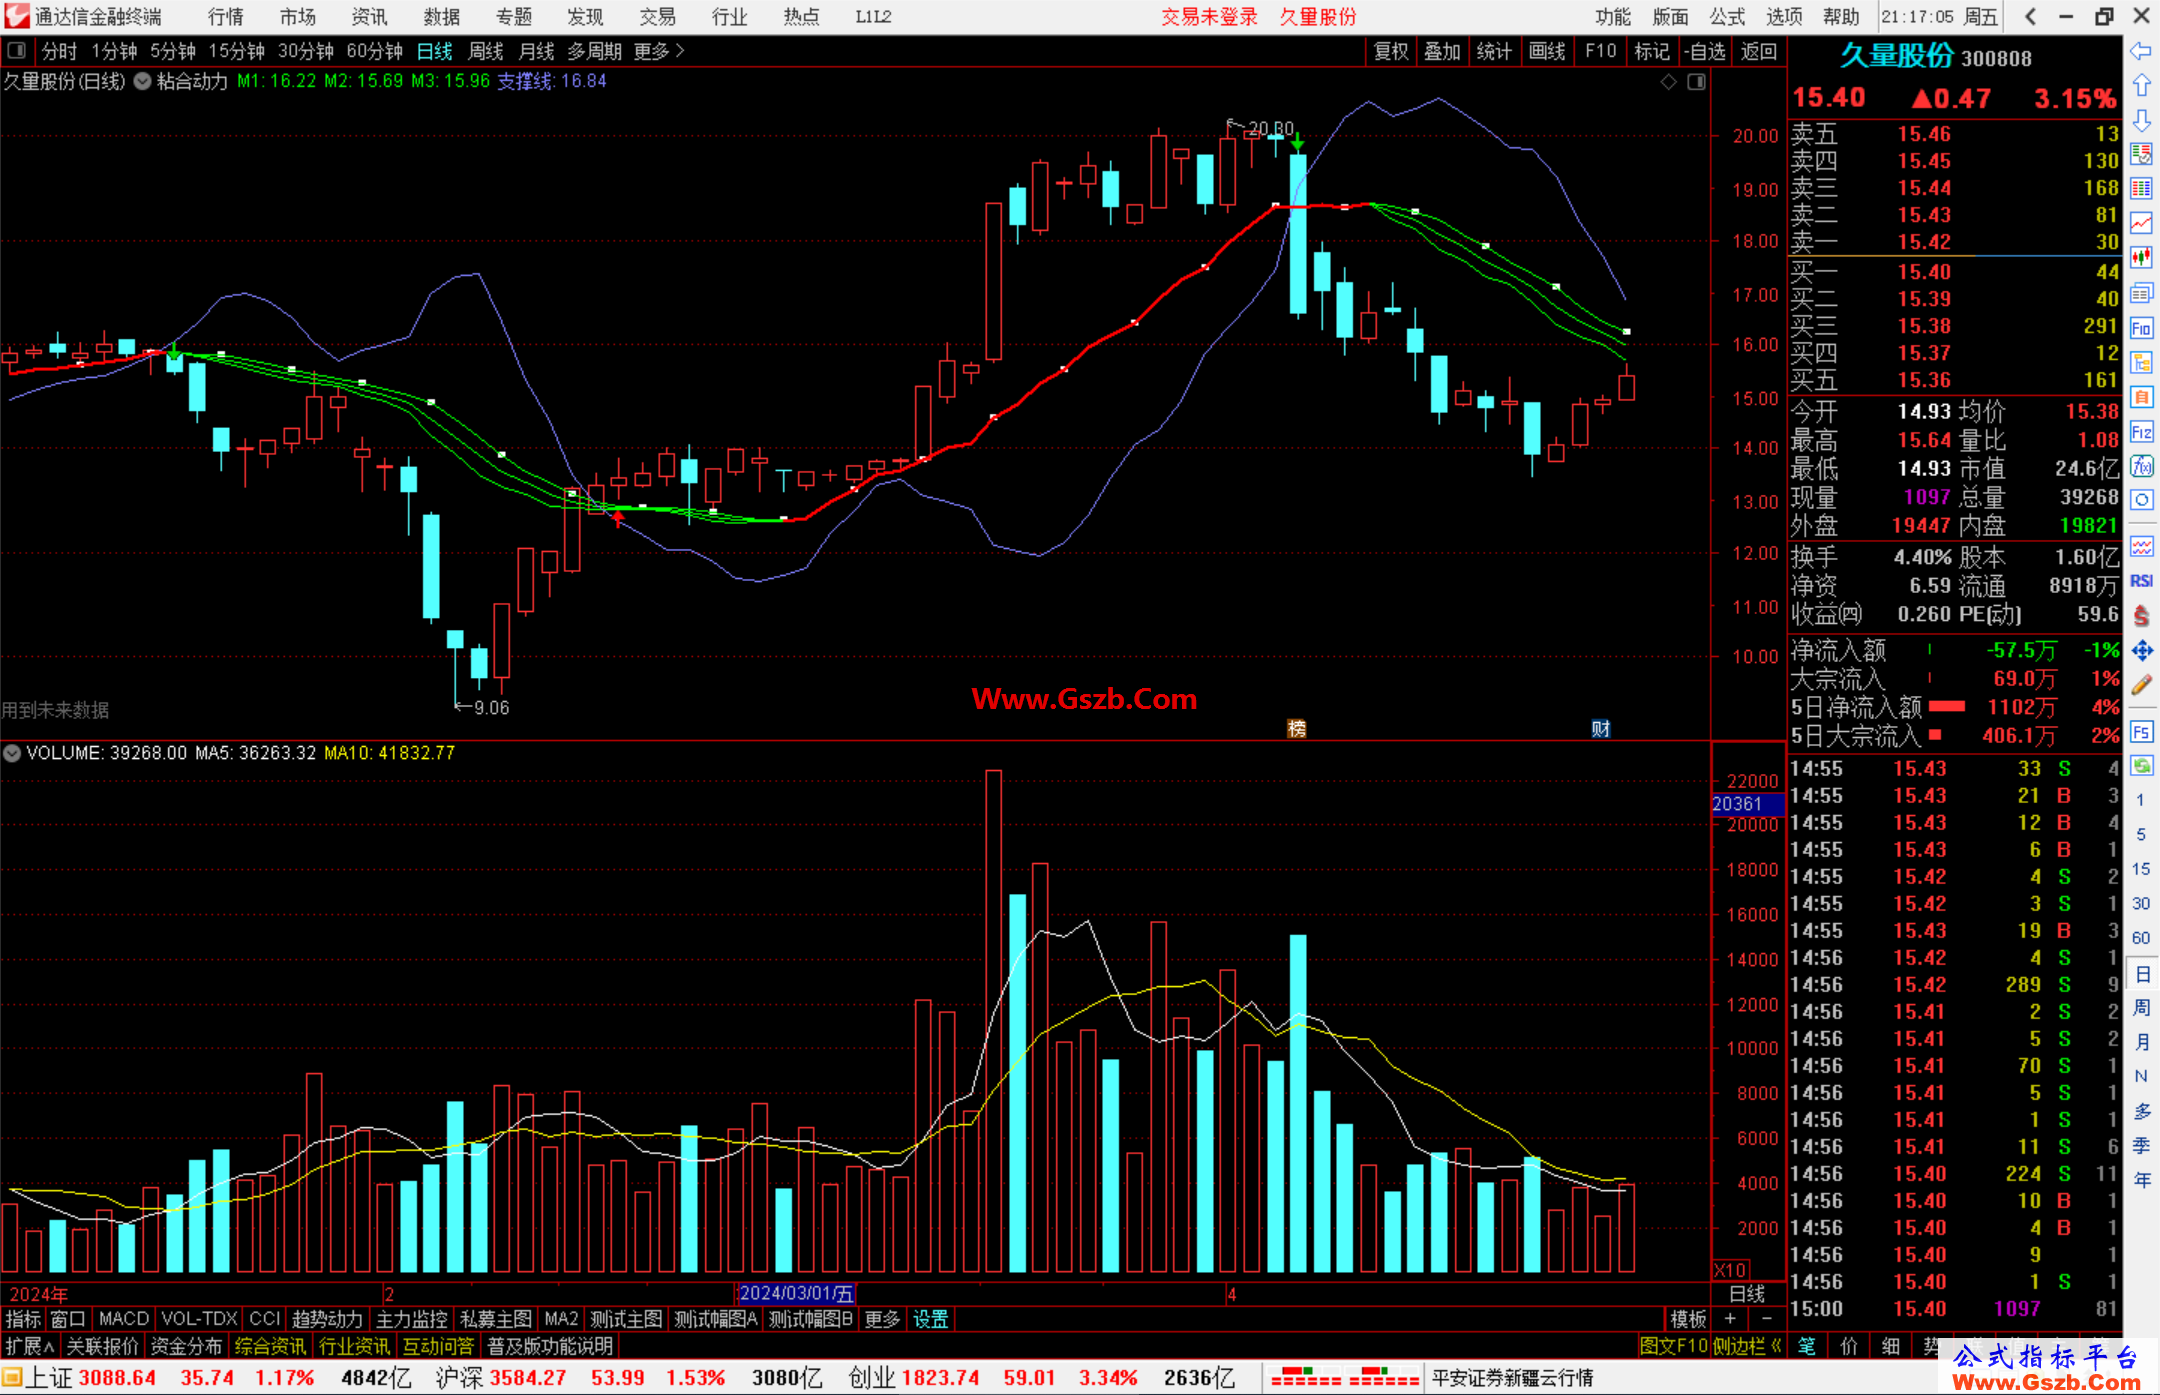Image resolution: width=2160 pixels, height=1395 pixels.
Task: Click the -自选 remove favorite button
Action: tap(1705, 51)
